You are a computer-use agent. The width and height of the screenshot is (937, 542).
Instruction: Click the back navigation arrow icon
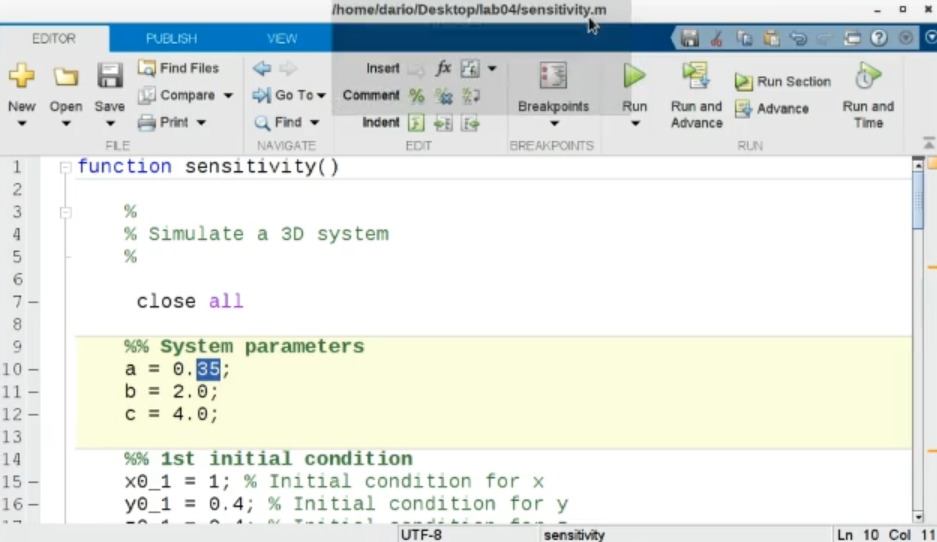262,68
